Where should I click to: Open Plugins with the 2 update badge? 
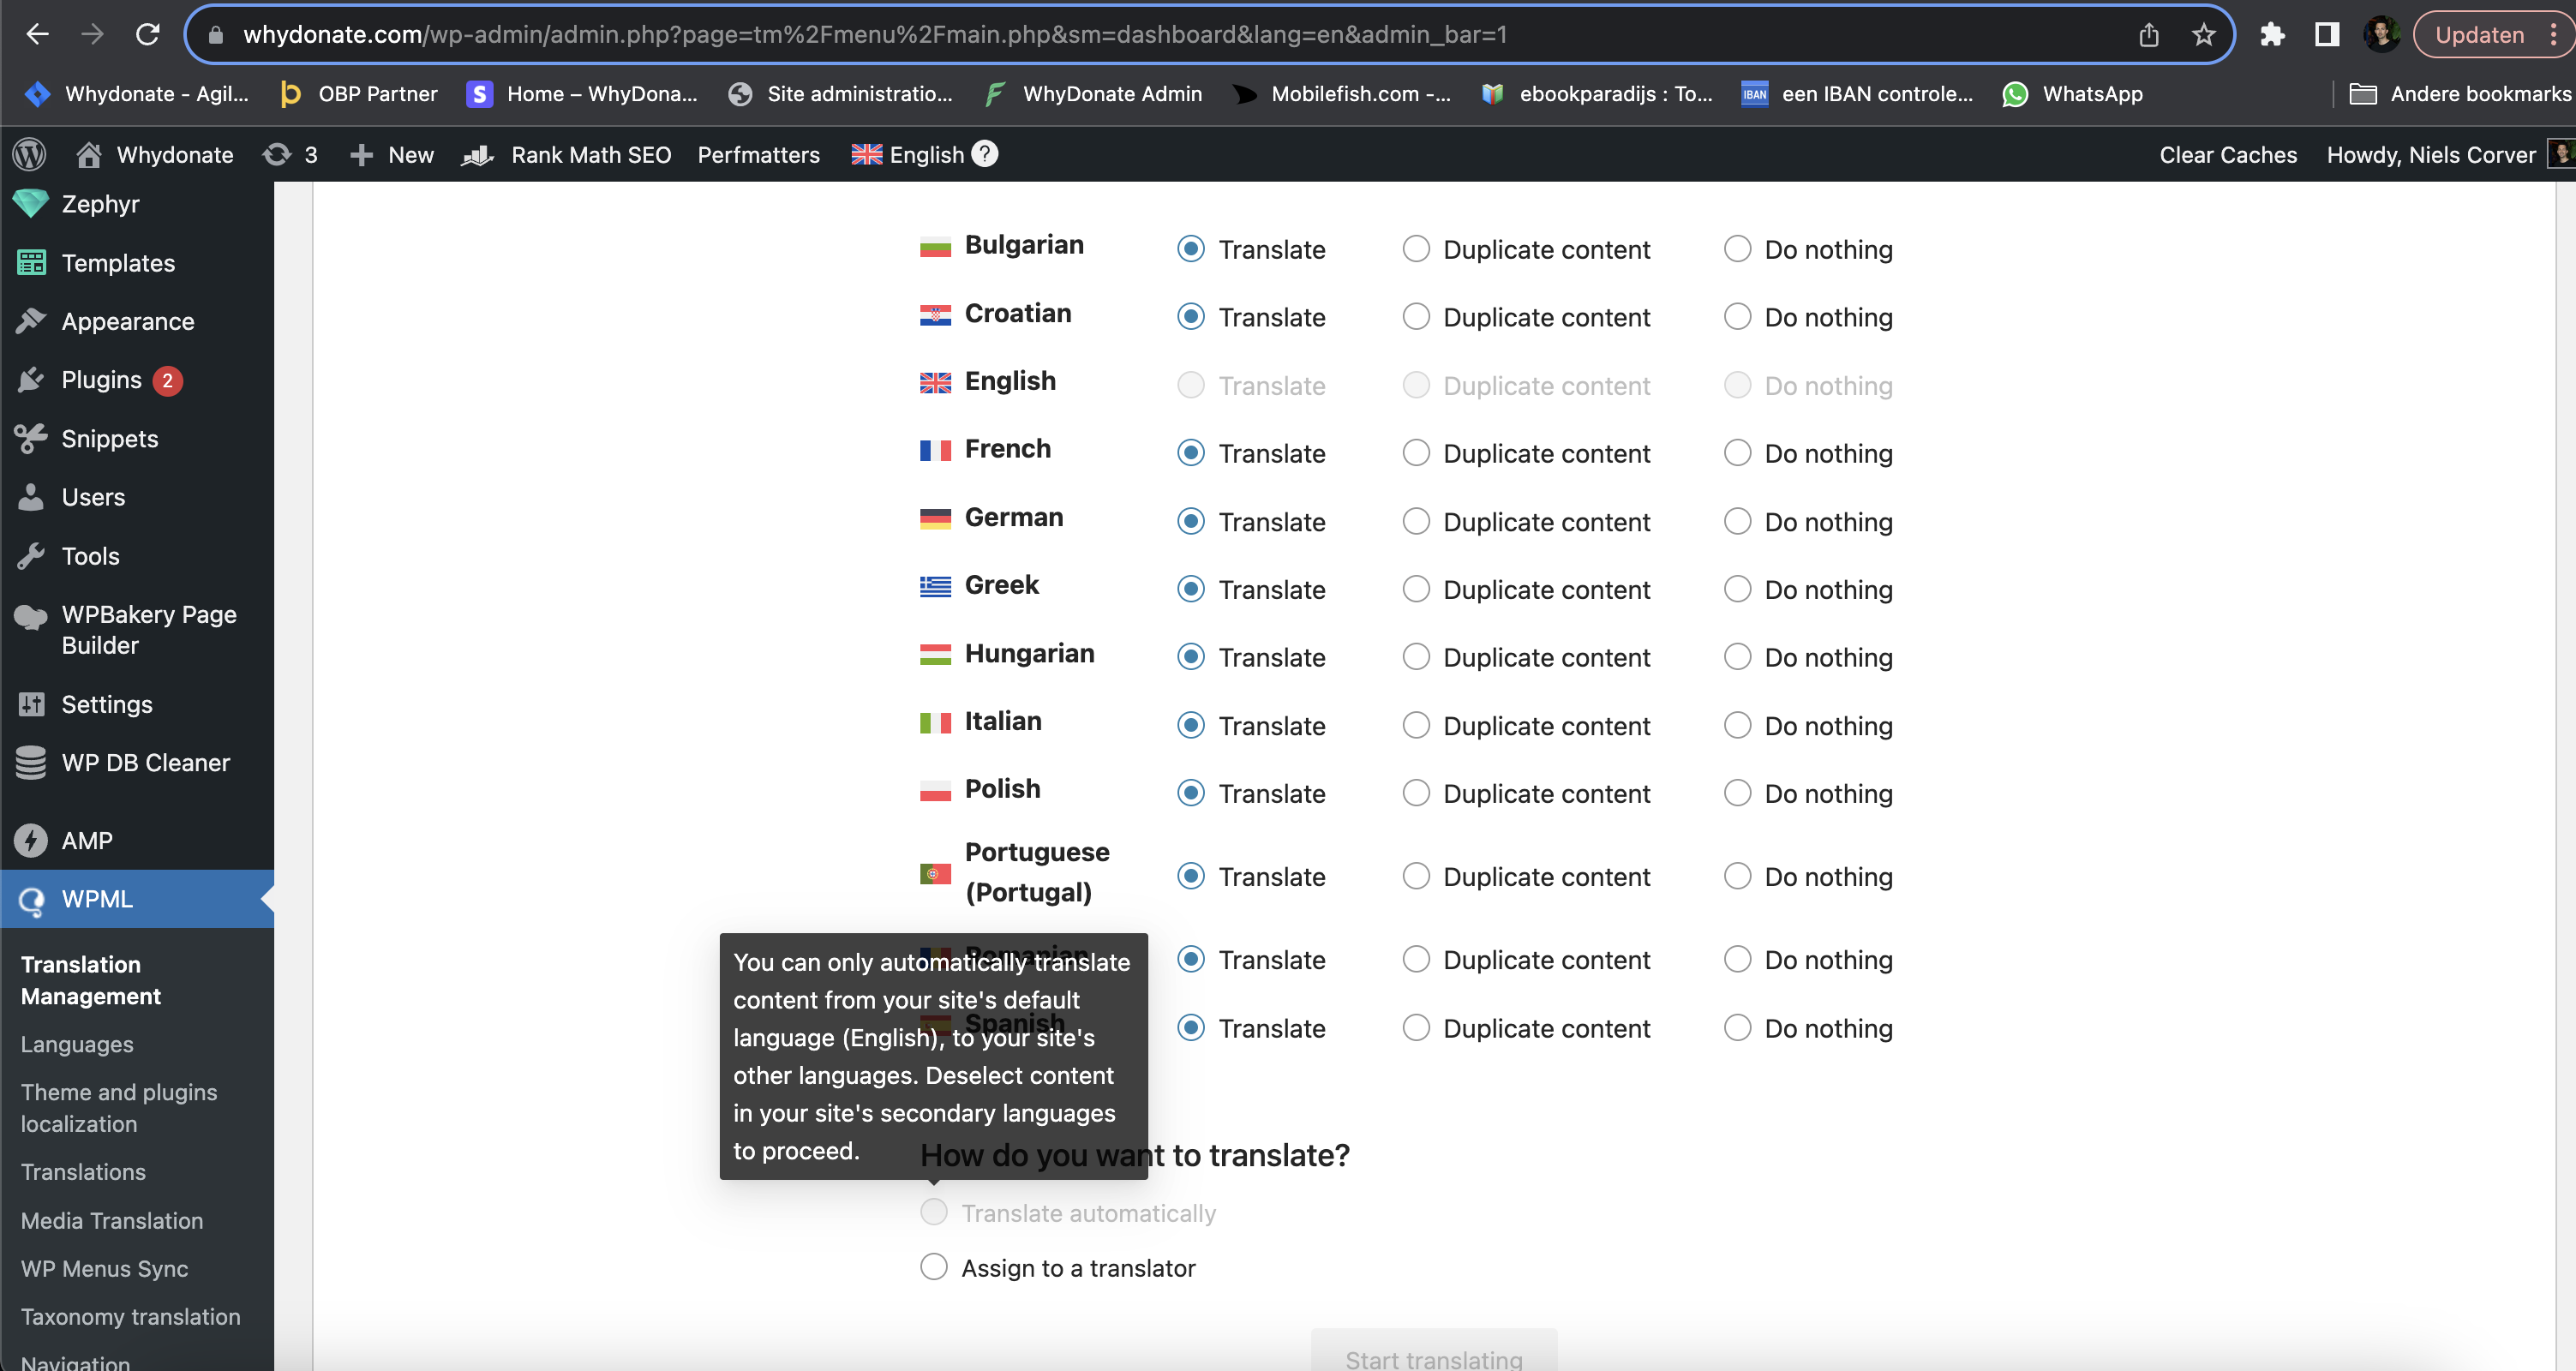(x=137, y=380)
